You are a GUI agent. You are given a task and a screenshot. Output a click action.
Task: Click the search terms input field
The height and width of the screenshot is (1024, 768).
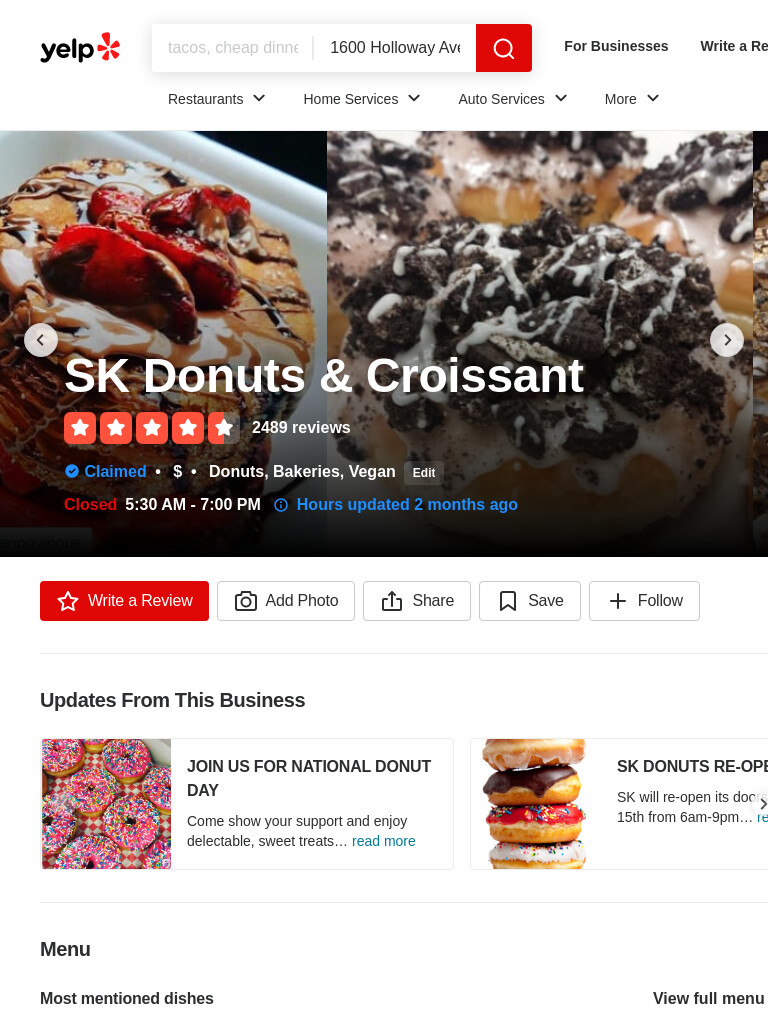pyautogui.click(x=232, y=48)
